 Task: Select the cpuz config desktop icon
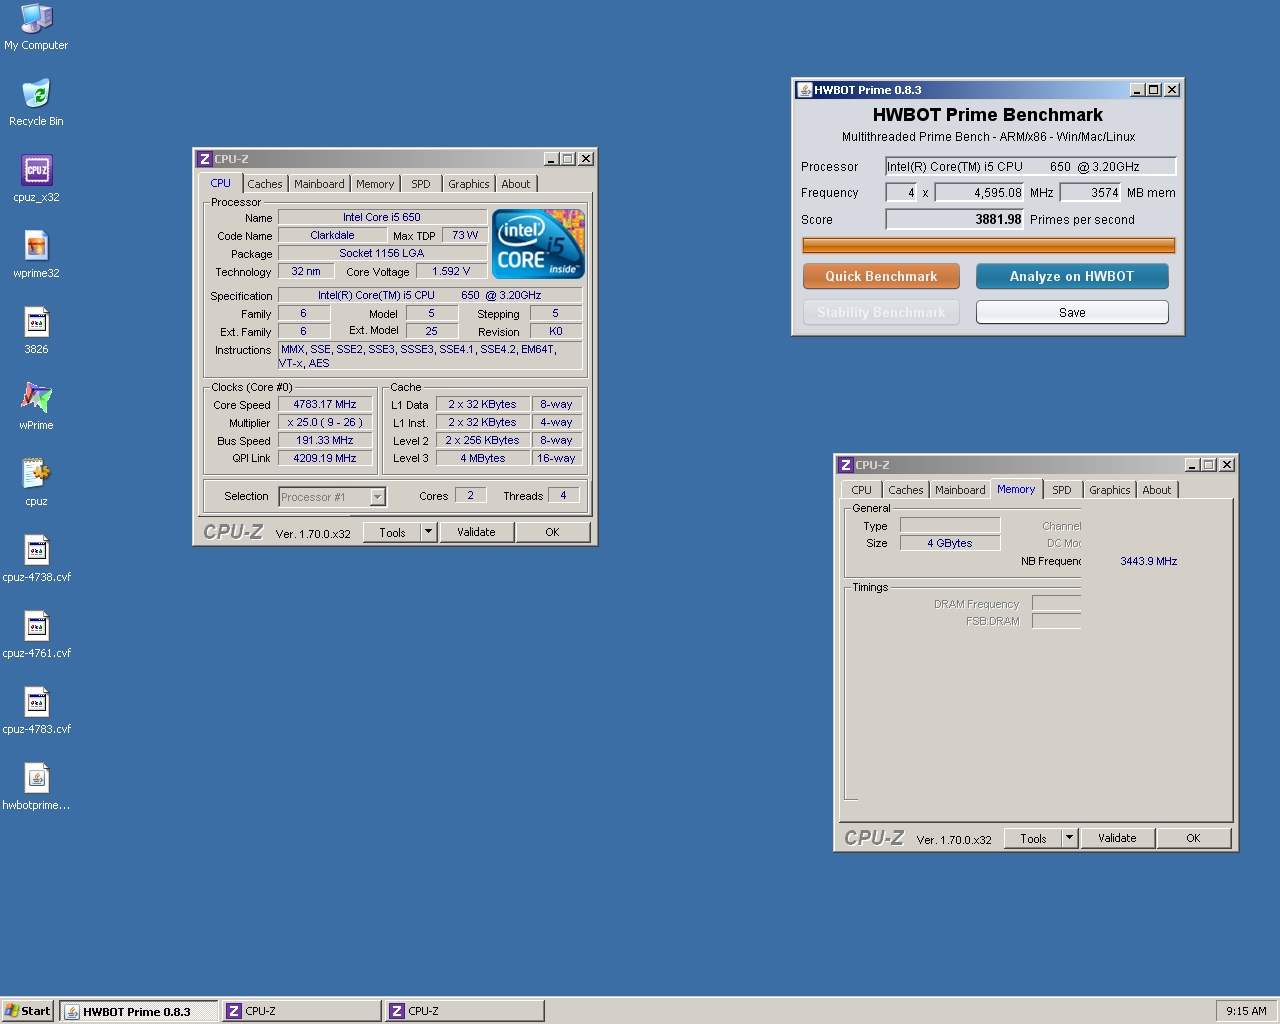click(x=36, y=482)
